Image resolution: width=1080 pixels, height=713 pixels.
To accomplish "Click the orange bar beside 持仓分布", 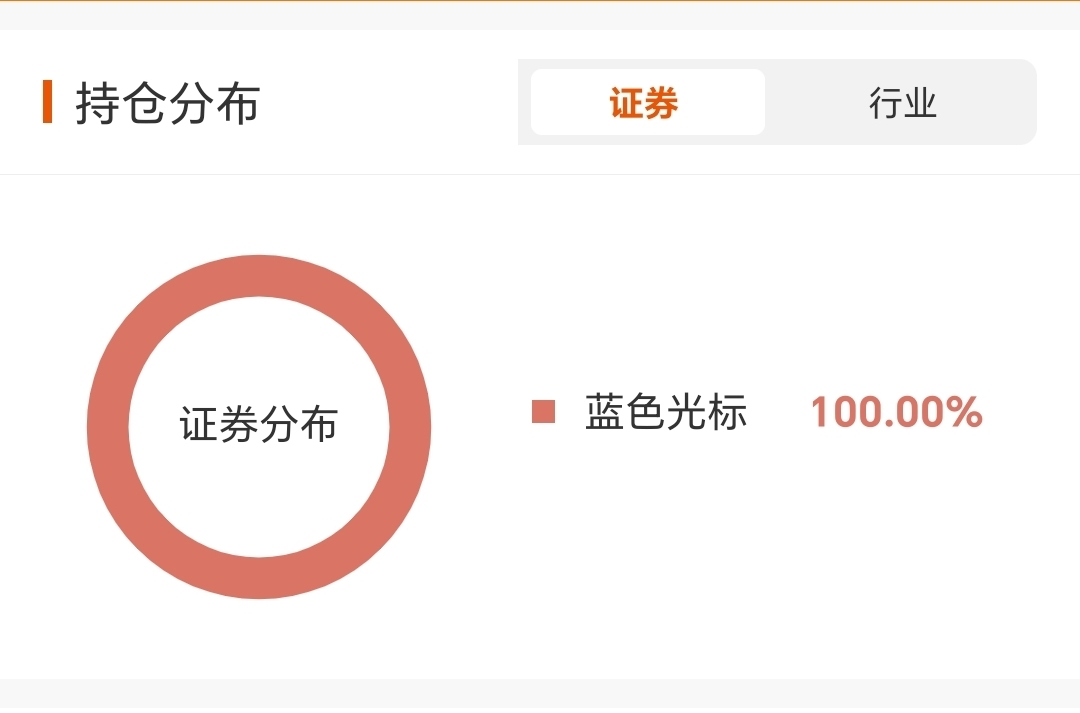I will [48, 102].
